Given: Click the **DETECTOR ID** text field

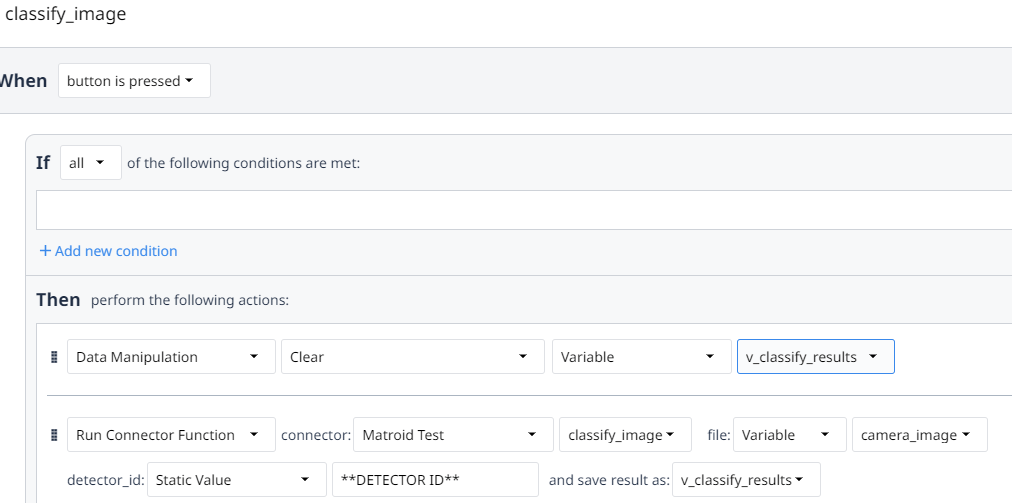Looking at the screenshot, I should coord(435,480).
